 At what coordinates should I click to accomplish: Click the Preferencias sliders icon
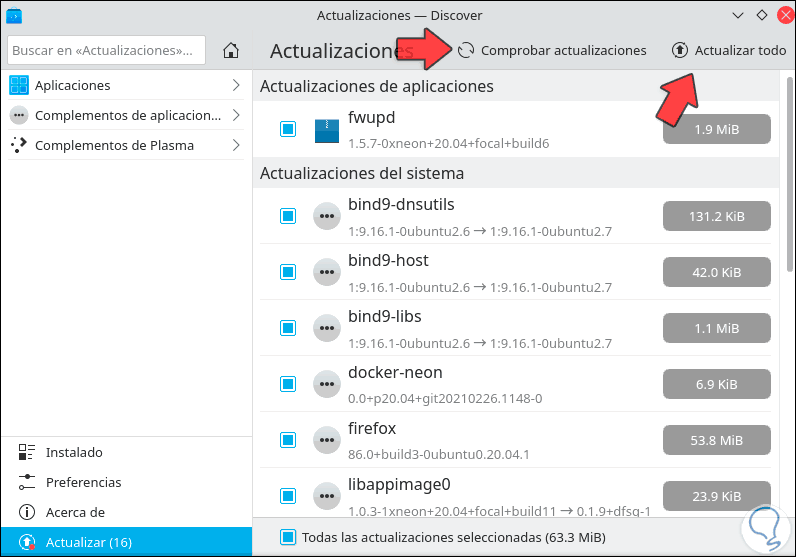point(26,482)
